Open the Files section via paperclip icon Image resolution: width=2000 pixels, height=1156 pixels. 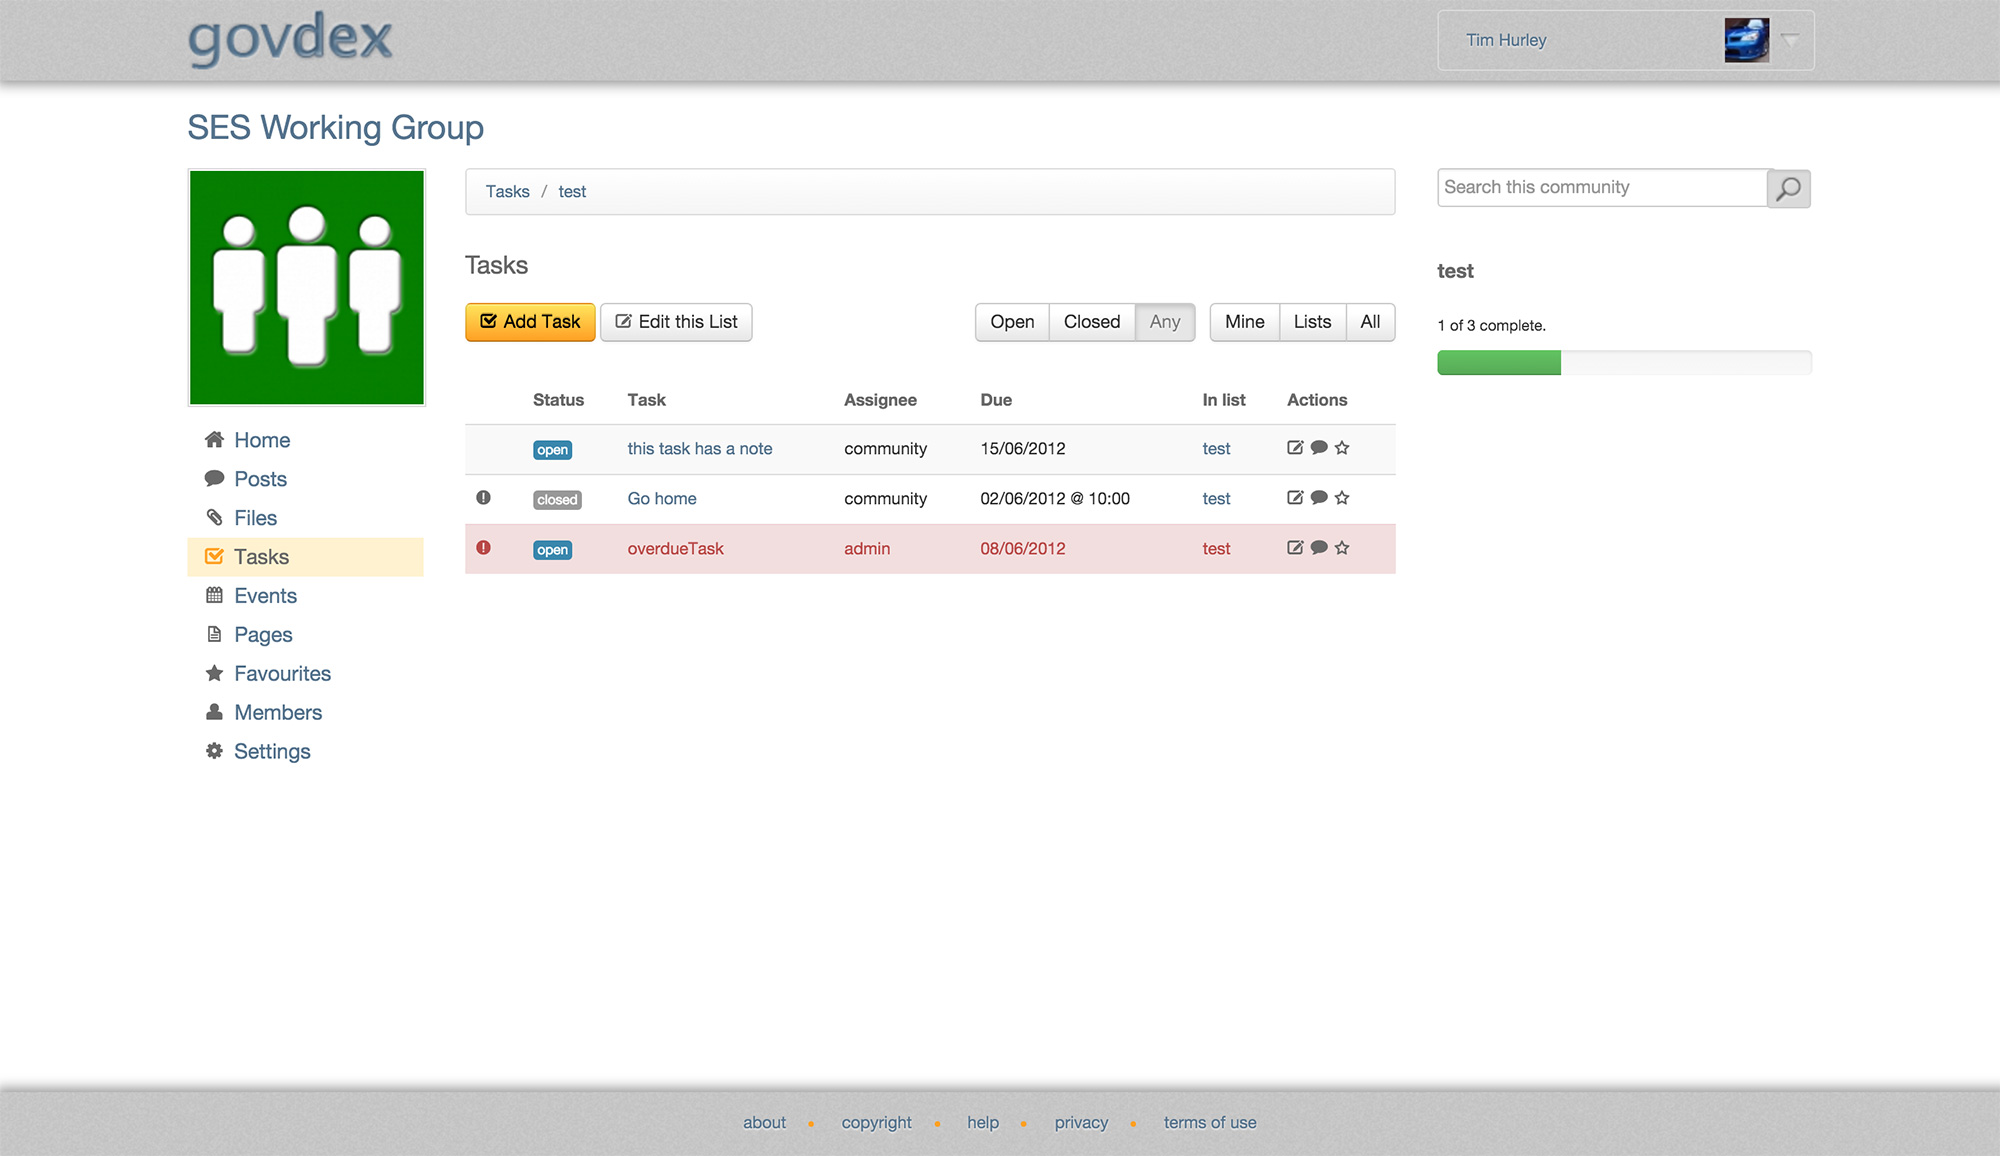(x=214, y=517)
